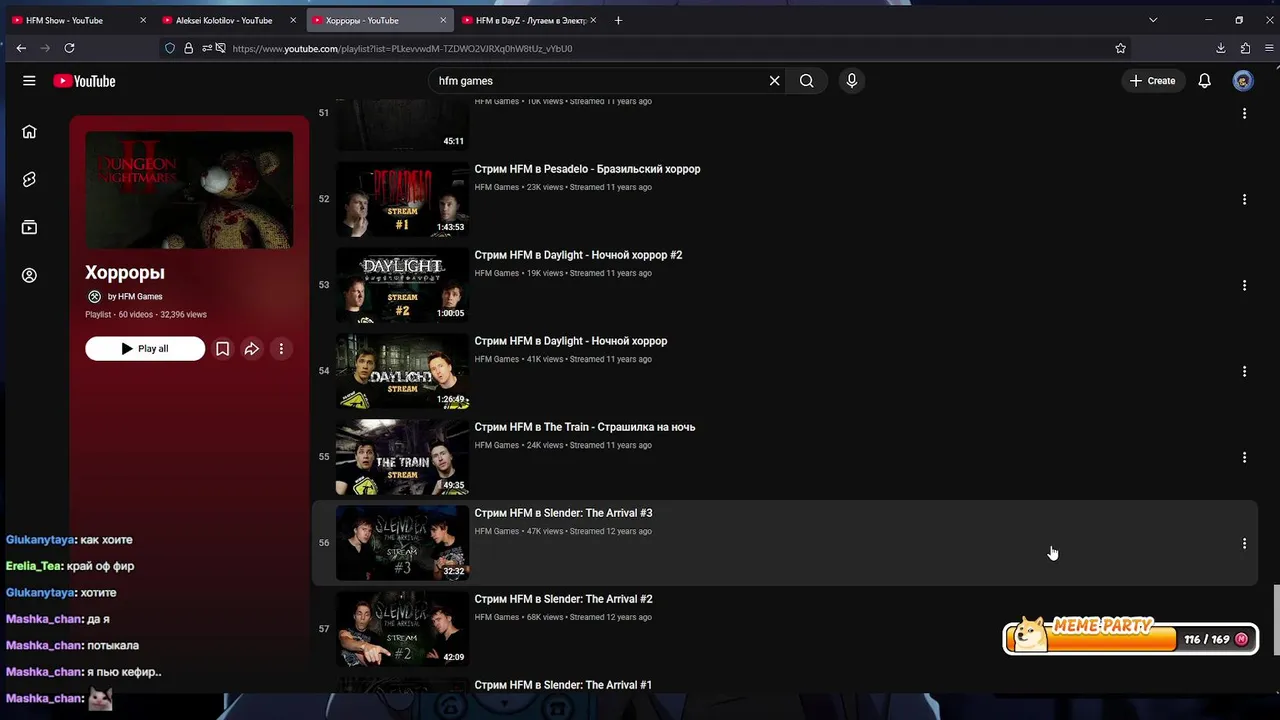The width and height of the screenshot is (1280, 720).
Task: Open The Train - Страшилка на ночь title
Action: tap(584, 427)
